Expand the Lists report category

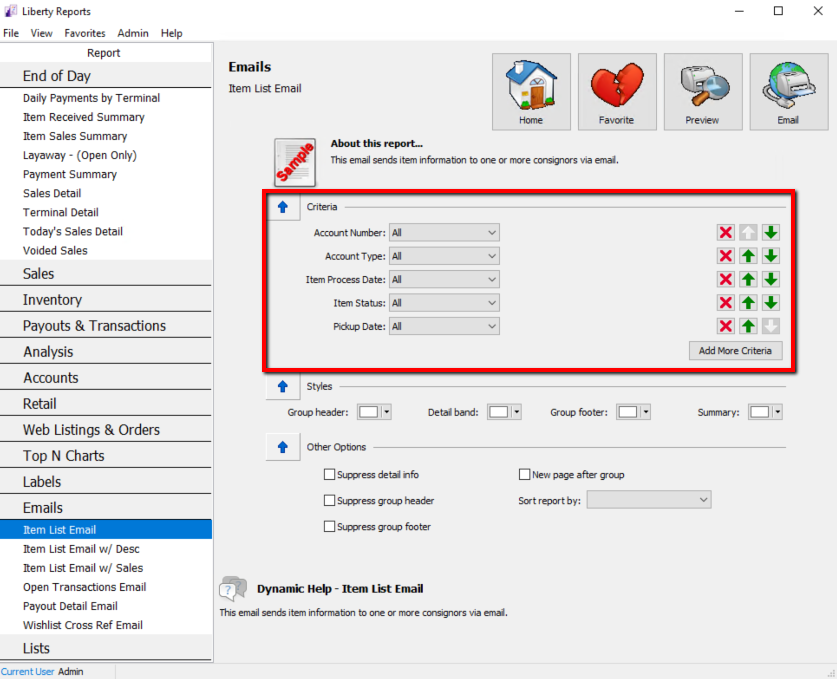(106, 649)
